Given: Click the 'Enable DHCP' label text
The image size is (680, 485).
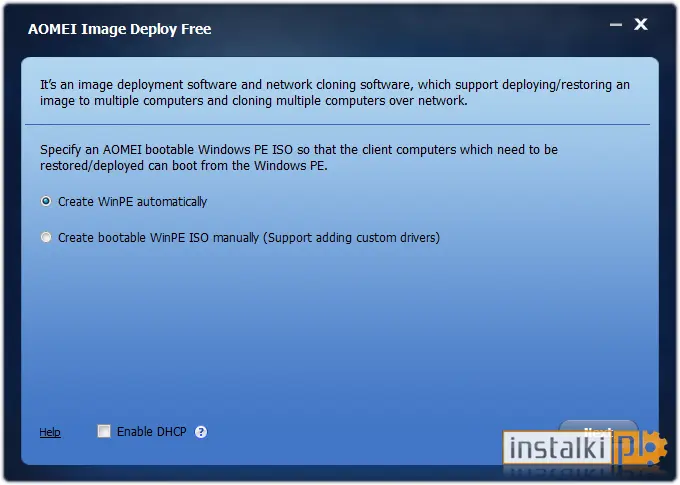Looking at the screenshot, I should tap(152, 432).
